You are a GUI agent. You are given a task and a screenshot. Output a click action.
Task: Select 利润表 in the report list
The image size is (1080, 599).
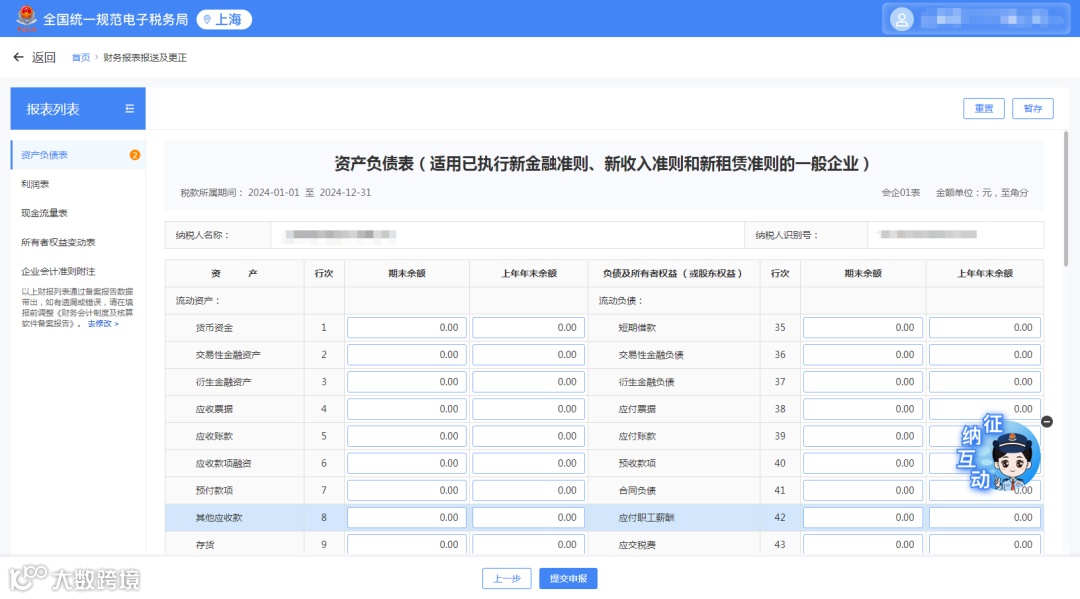pyautogui.click(x=35, y=184)
